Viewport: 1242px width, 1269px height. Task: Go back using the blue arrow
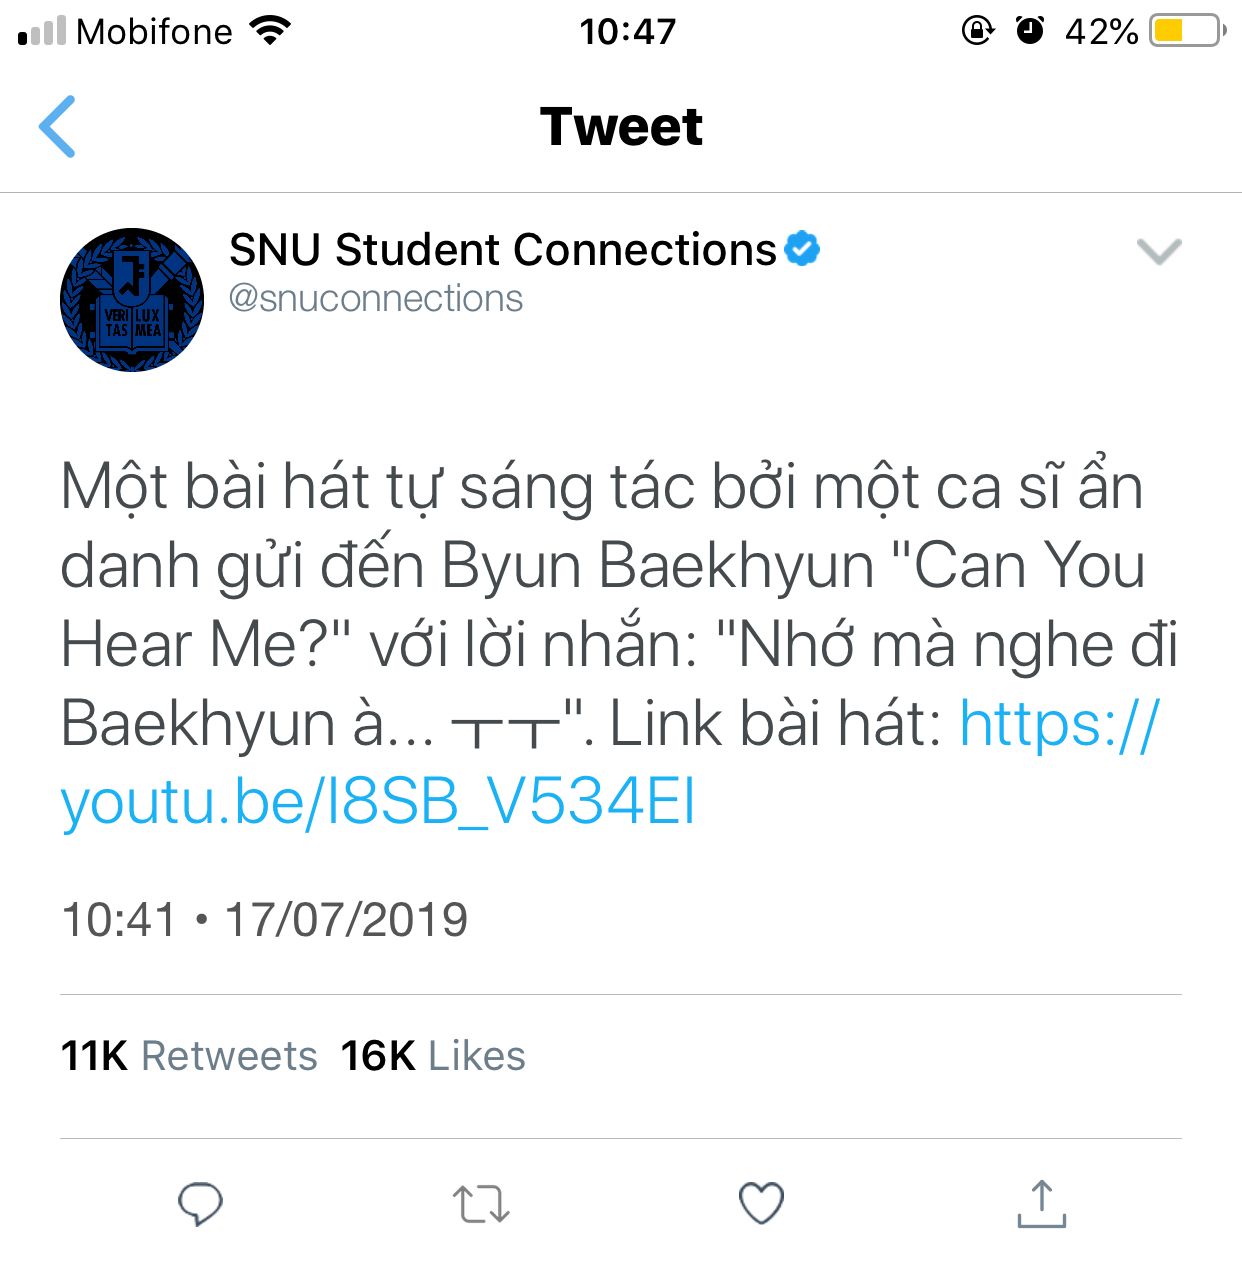tap(57, 126)
